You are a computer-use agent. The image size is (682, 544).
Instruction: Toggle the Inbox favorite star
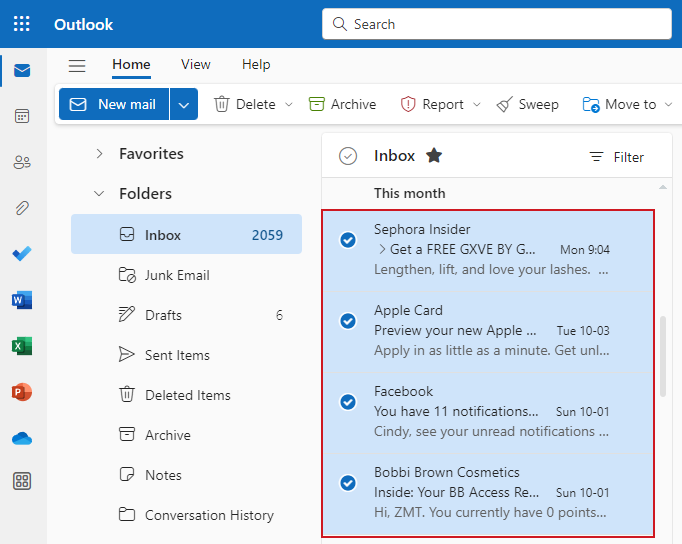click(434, 156)
